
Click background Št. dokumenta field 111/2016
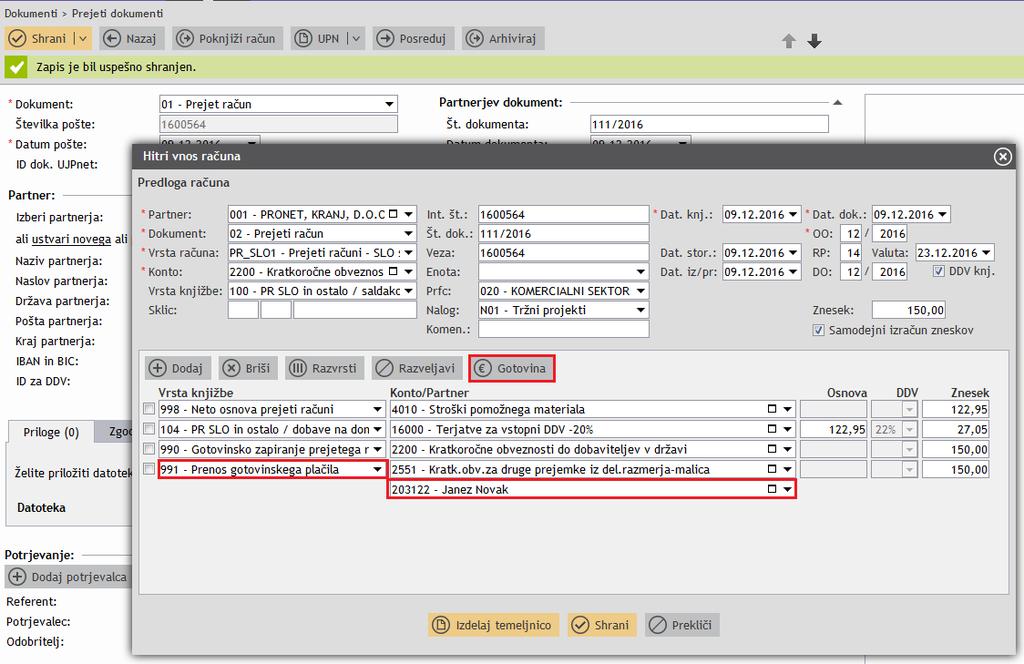click(709, 124)
